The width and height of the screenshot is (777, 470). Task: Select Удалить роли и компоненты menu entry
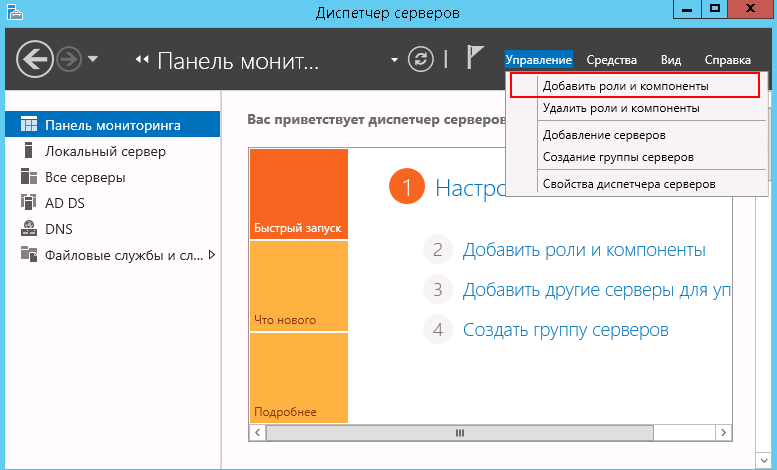click(x=636, y=108)
